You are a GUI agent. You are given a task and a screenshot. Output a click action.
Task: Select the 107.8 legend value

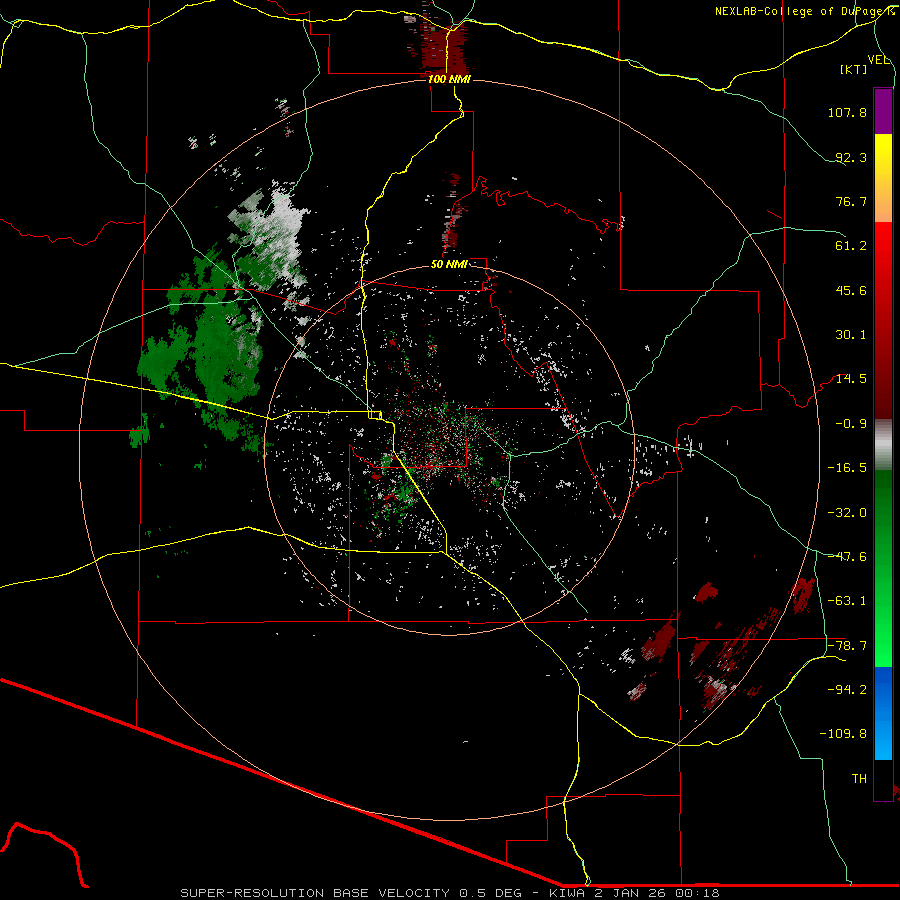coord(847,112)
